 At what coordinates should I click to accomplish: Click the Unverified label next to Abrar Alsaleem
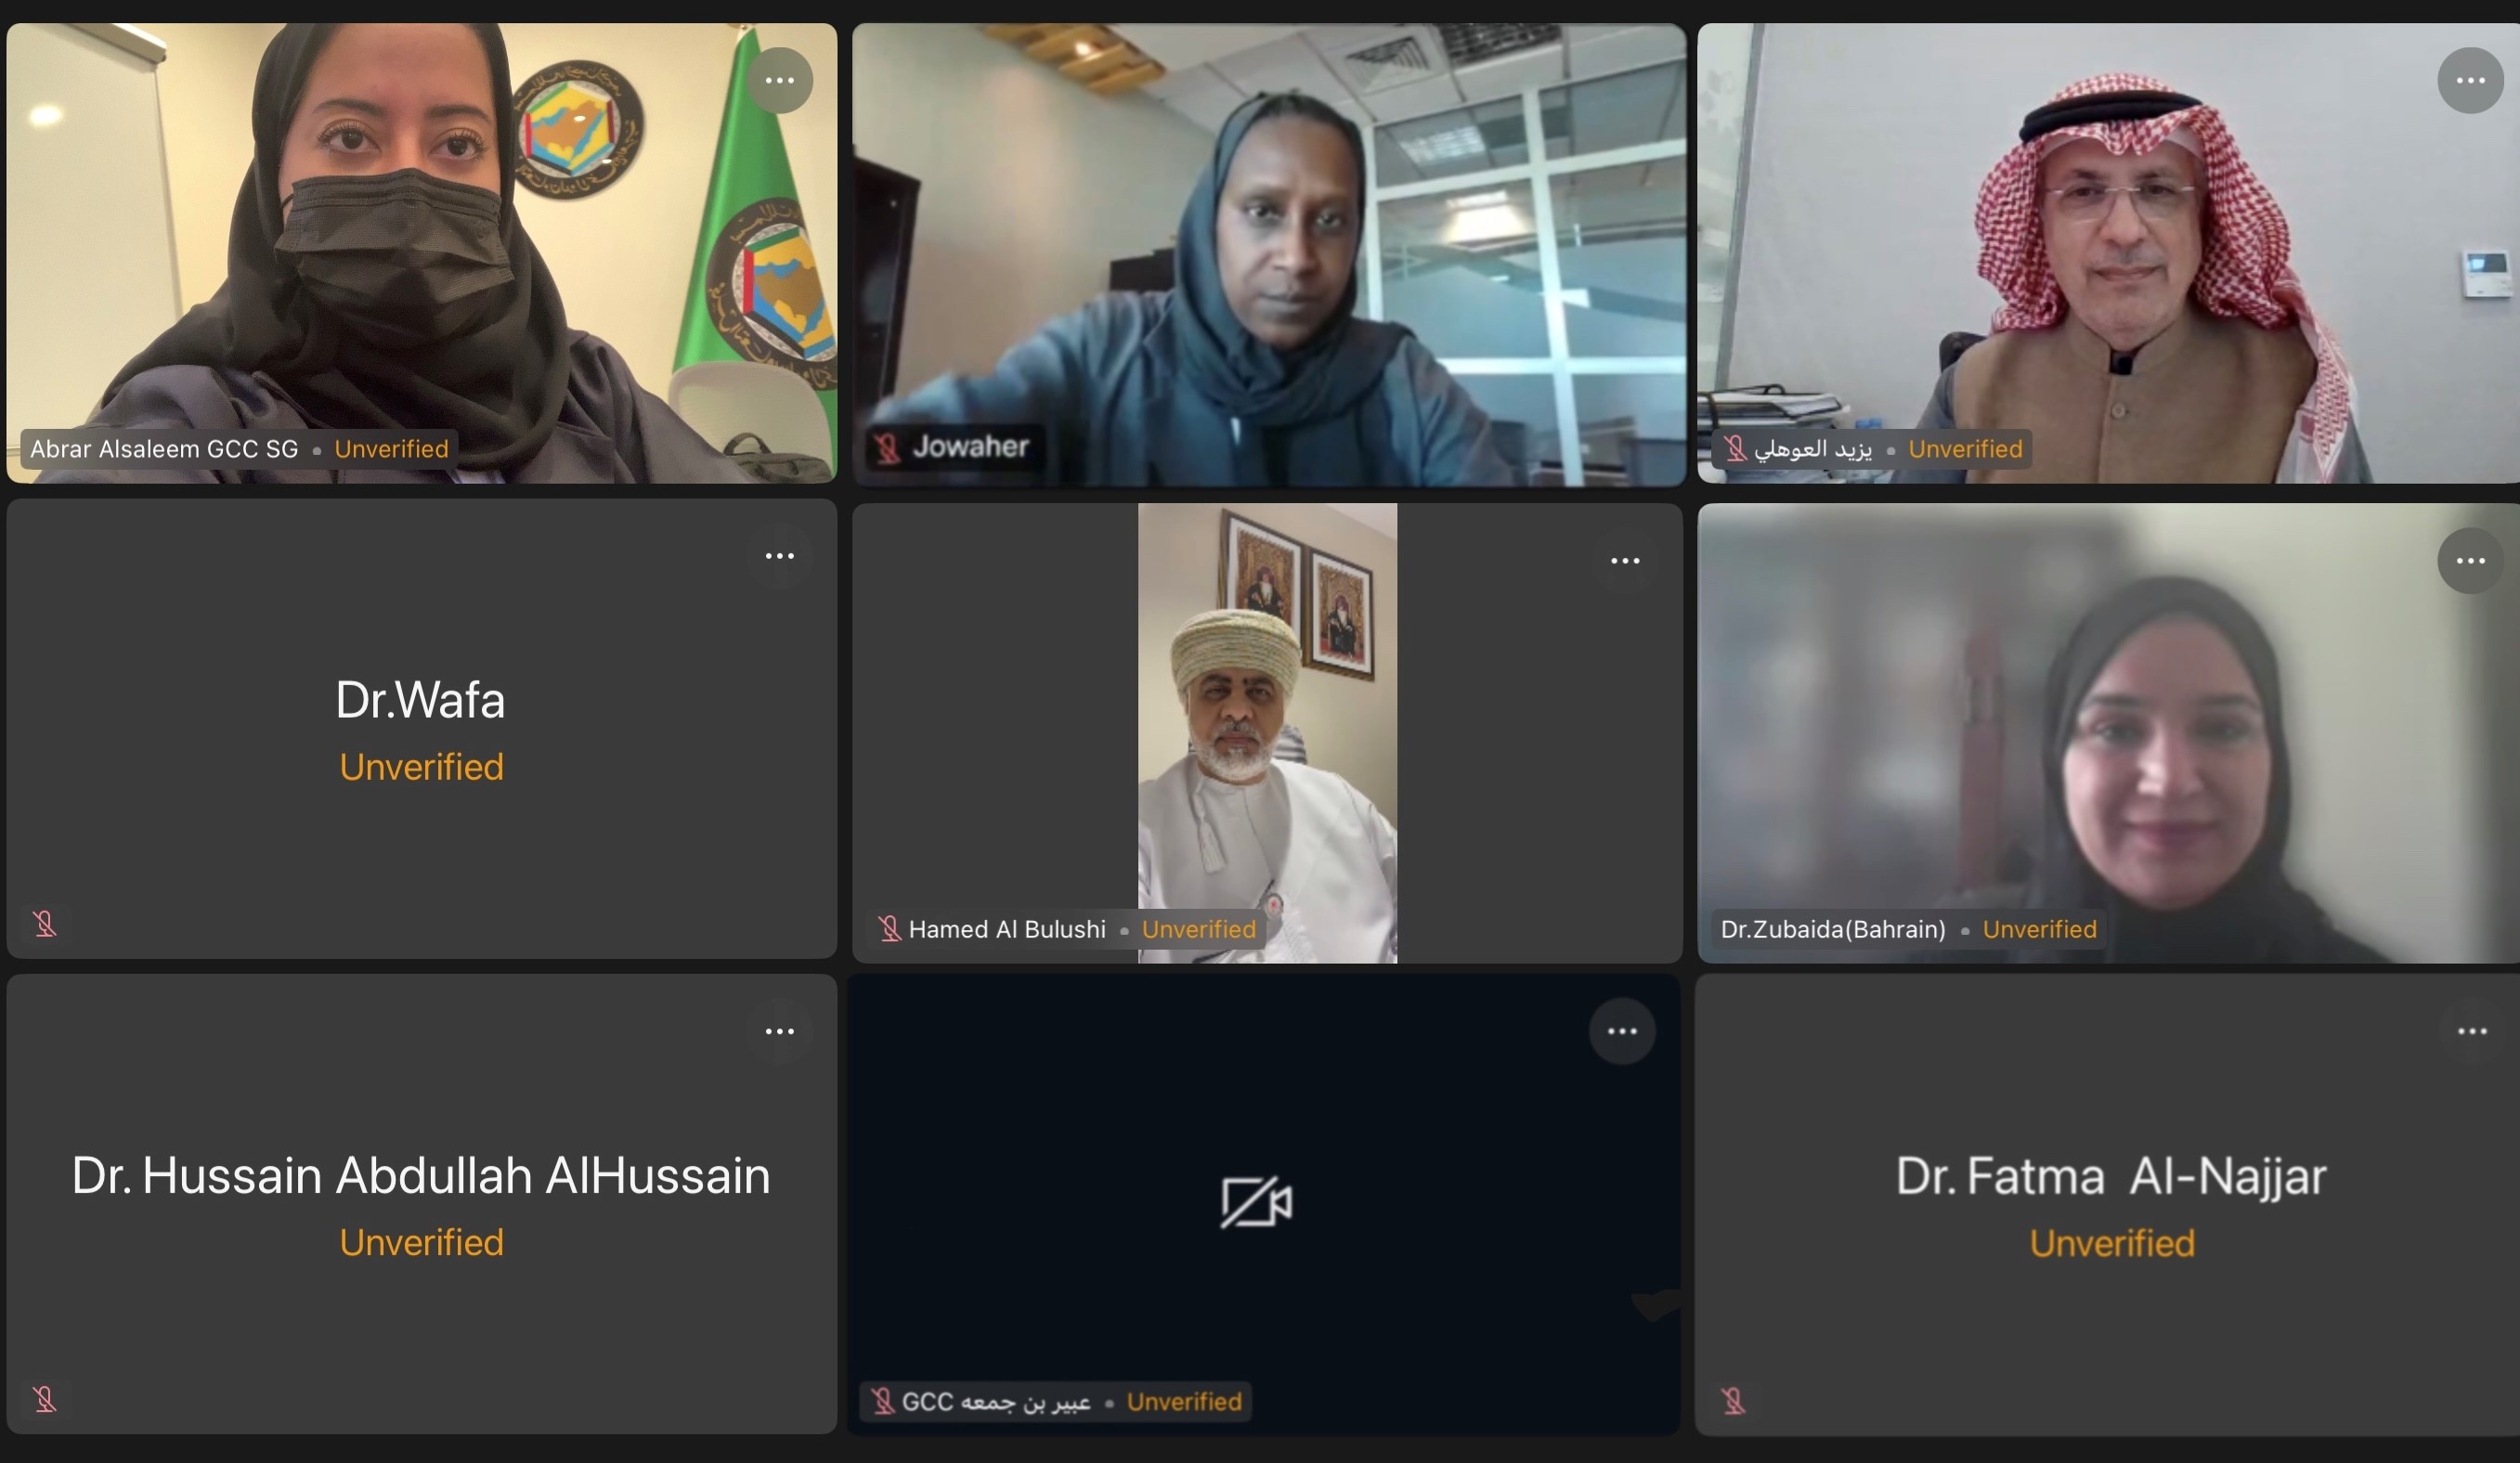(391, 449)
